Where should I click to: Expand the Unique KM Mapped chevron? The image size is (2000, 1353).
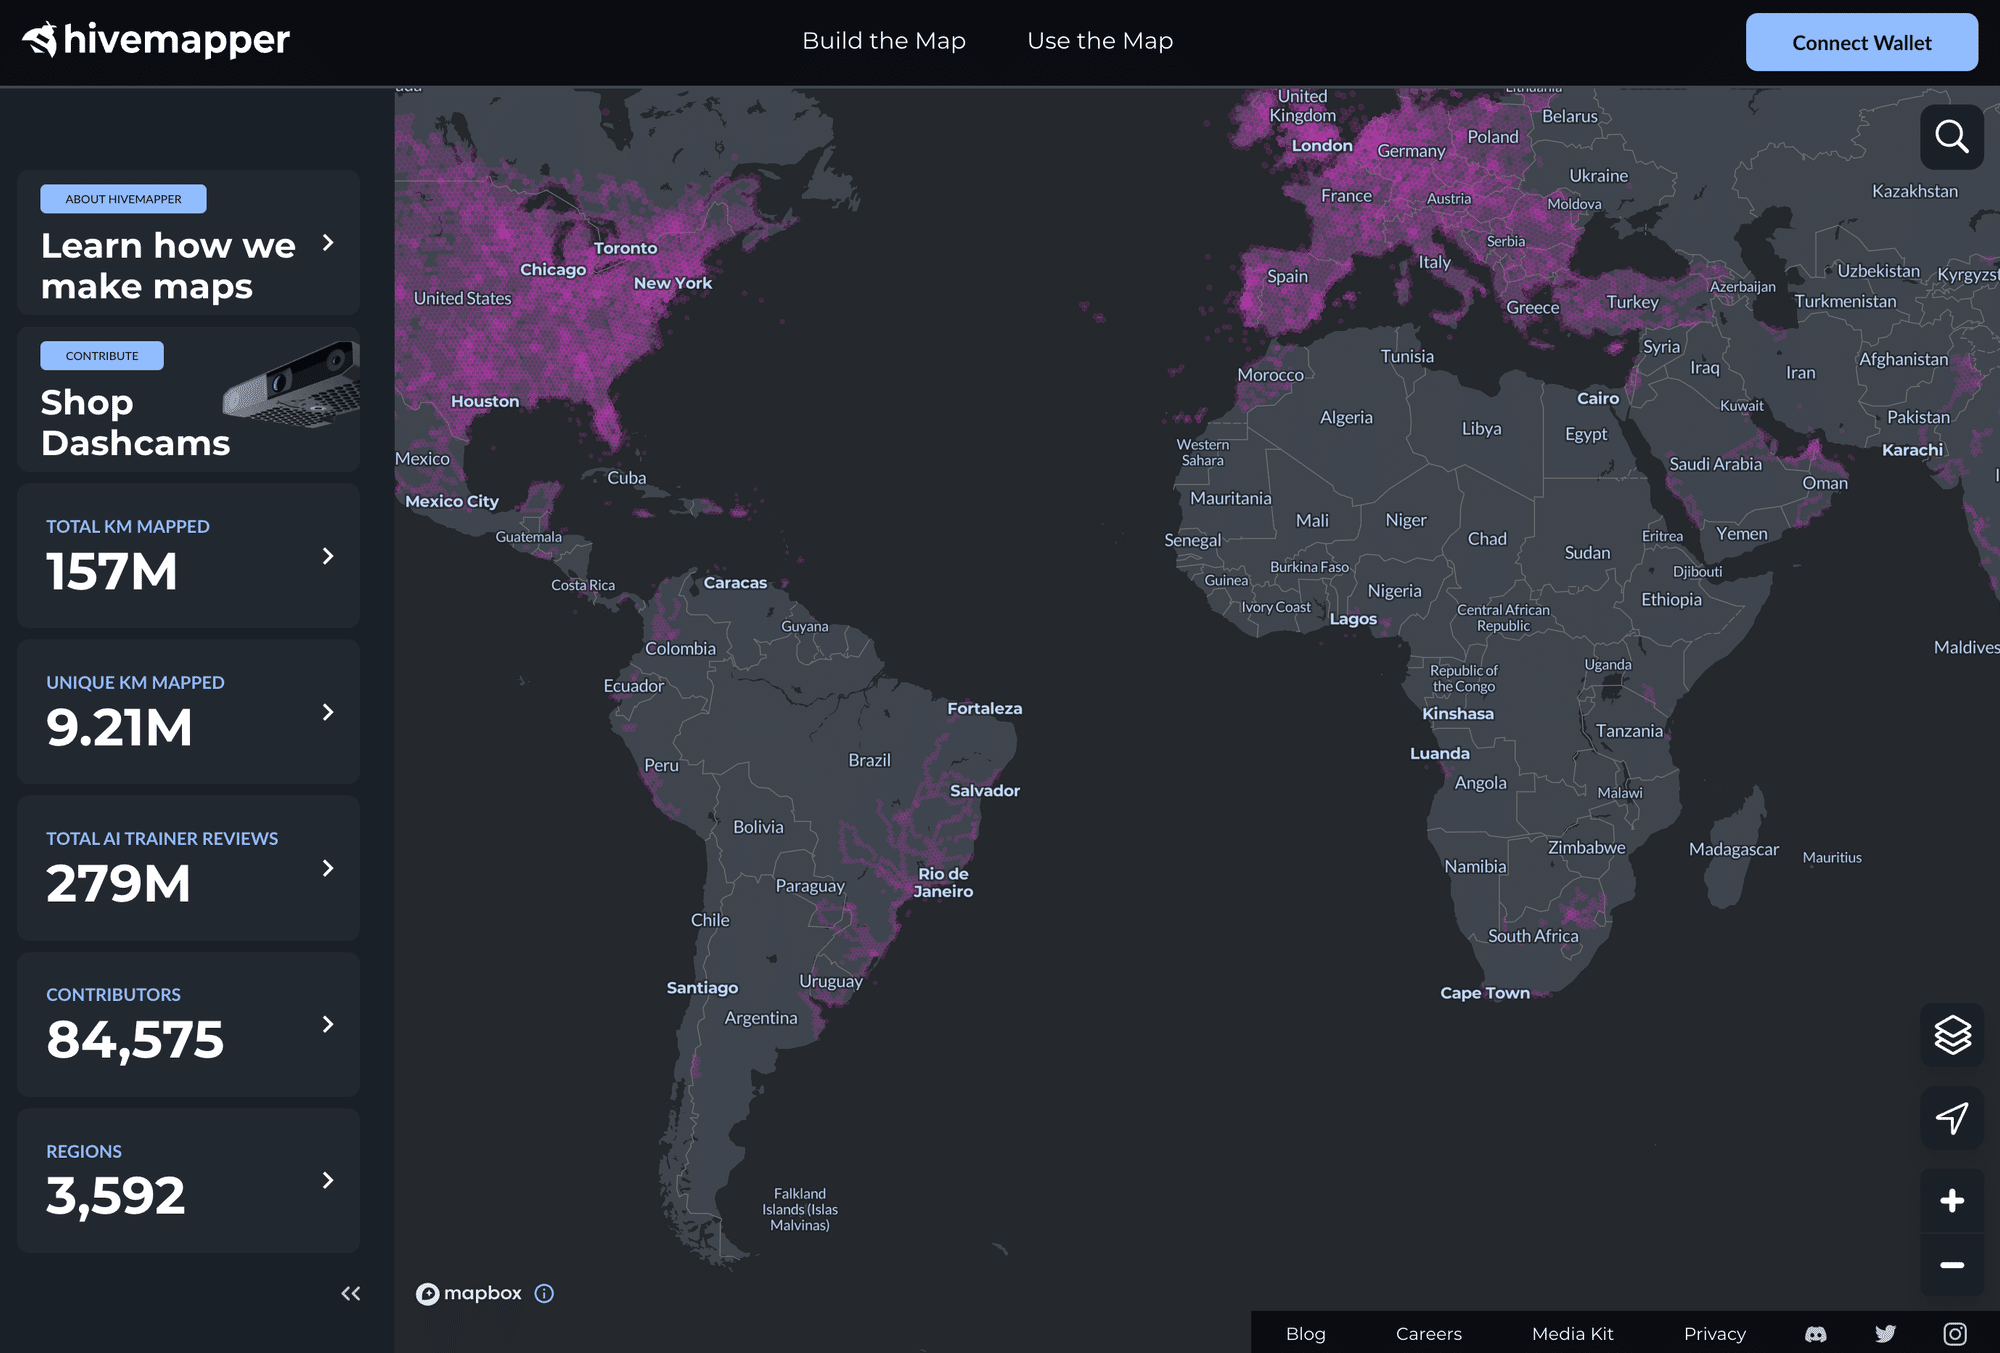tap(328, 712)
